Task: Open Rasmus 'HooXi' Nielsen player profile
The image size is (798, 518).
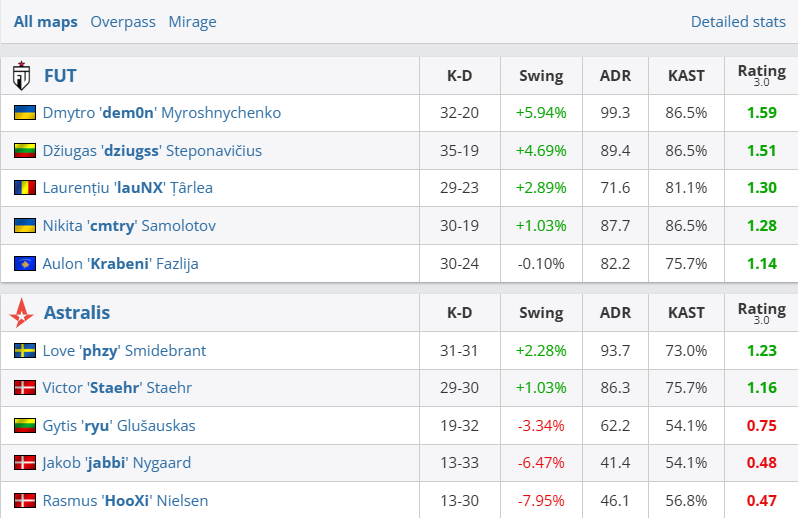Action: click(125, 500)
